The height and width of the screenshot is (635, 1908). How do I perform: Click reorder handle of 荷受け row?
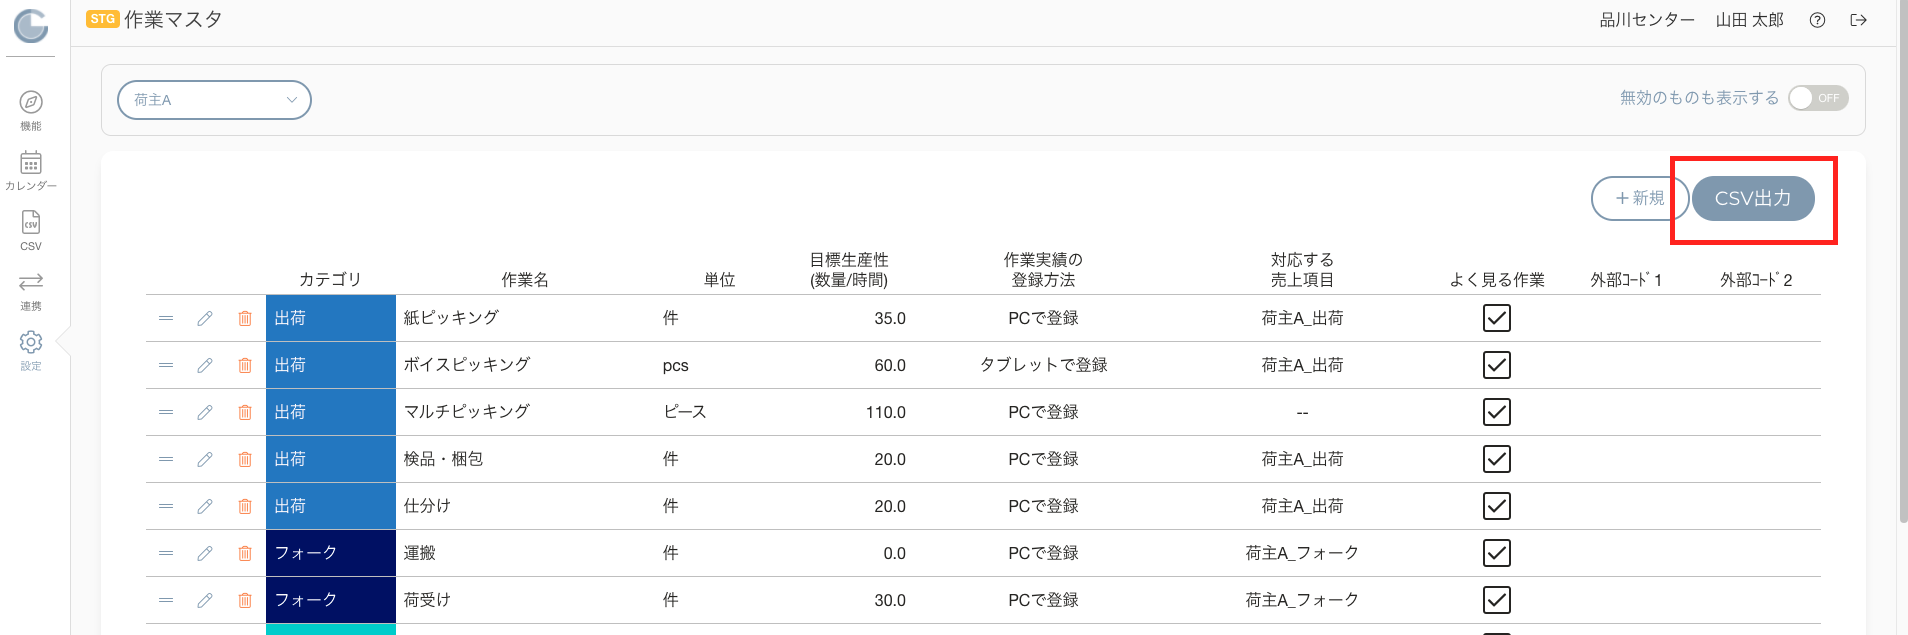point(166,600)
